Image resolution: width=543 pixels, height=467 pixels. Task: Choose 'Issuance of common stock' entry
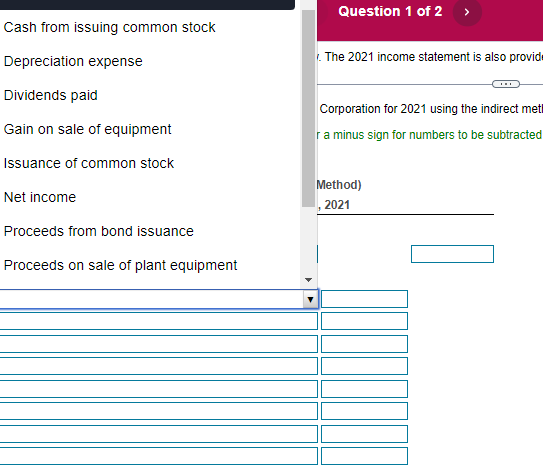click(x=89, y=163)
